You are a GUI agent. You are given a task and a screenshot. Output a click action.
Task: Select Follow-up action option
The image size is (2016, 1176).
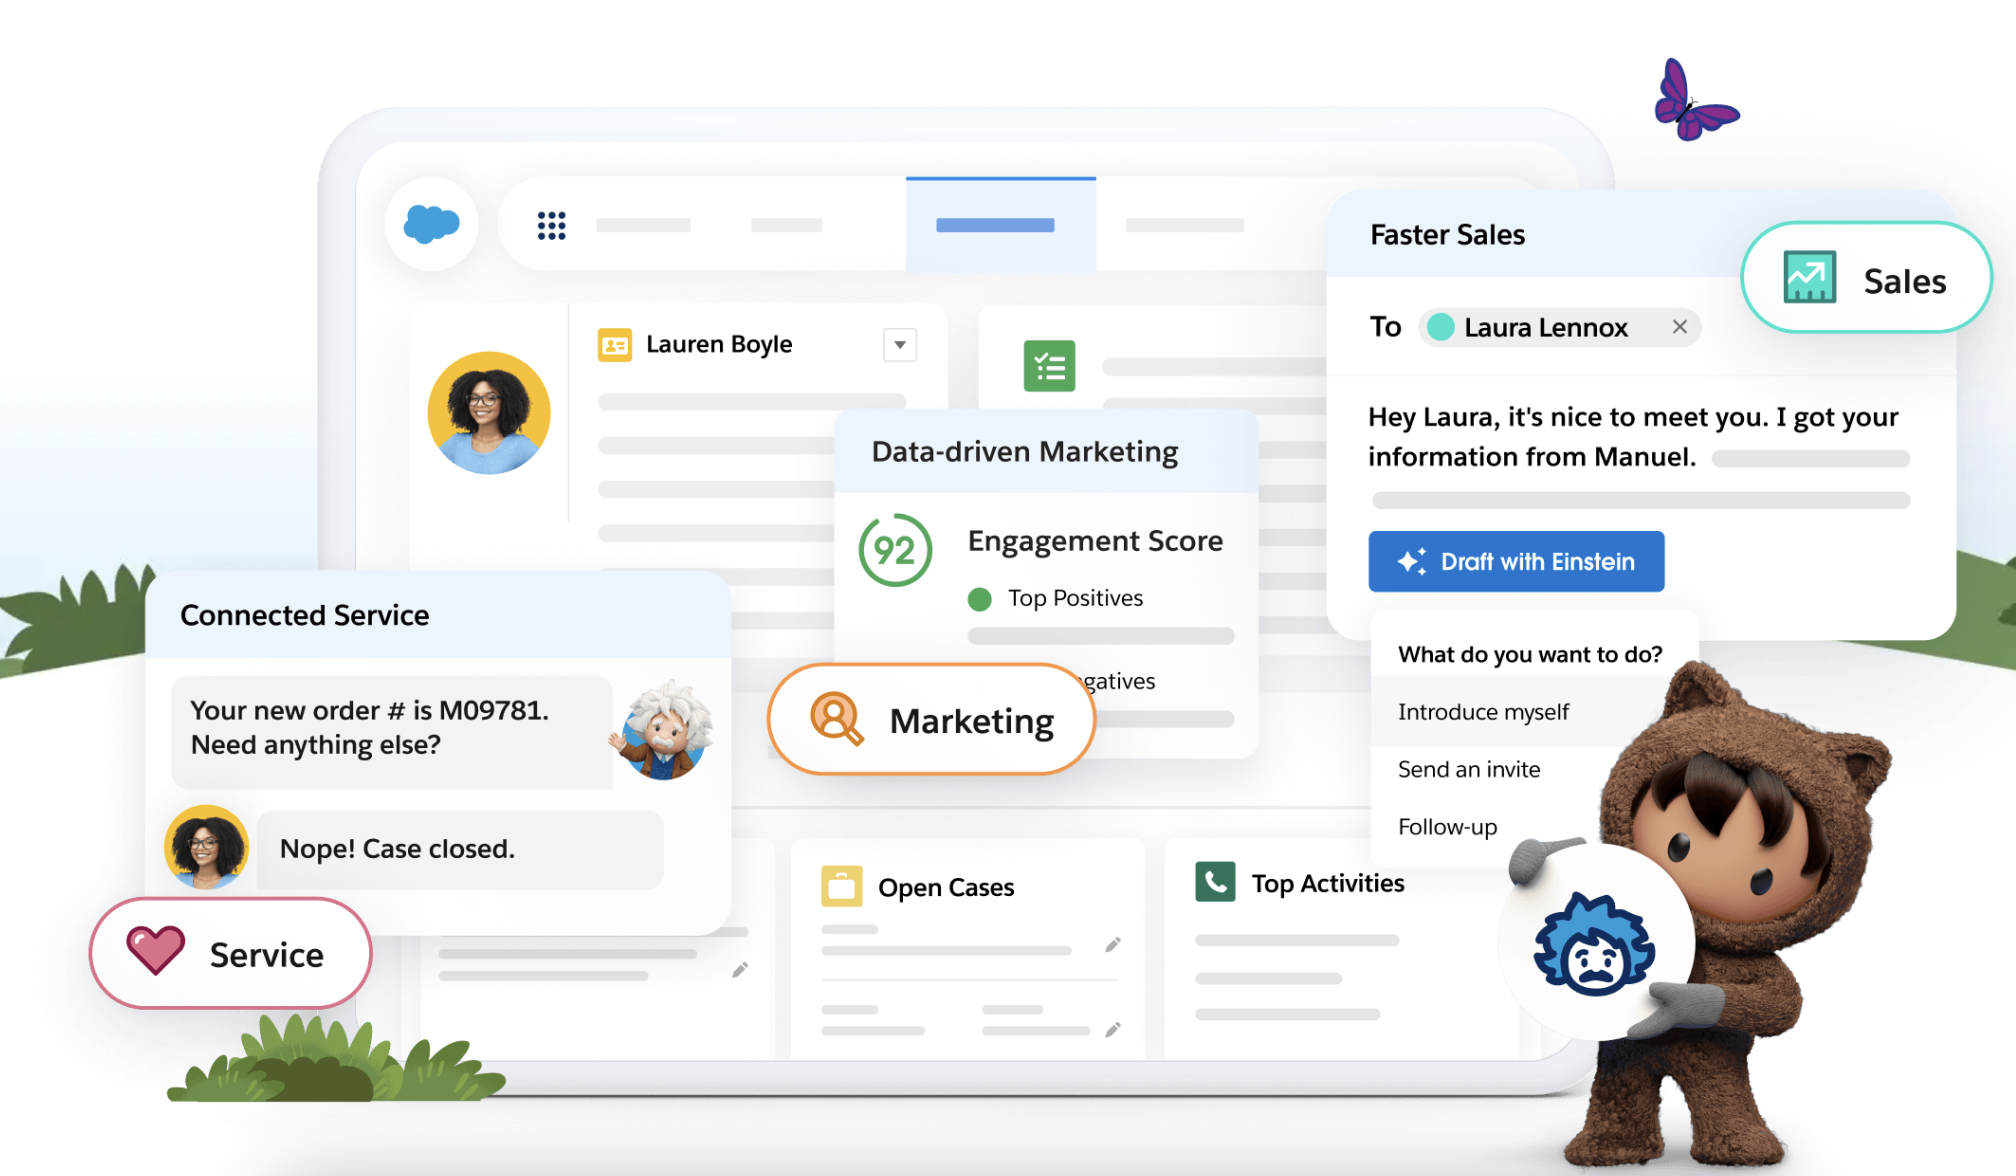tap(1446, 825)
